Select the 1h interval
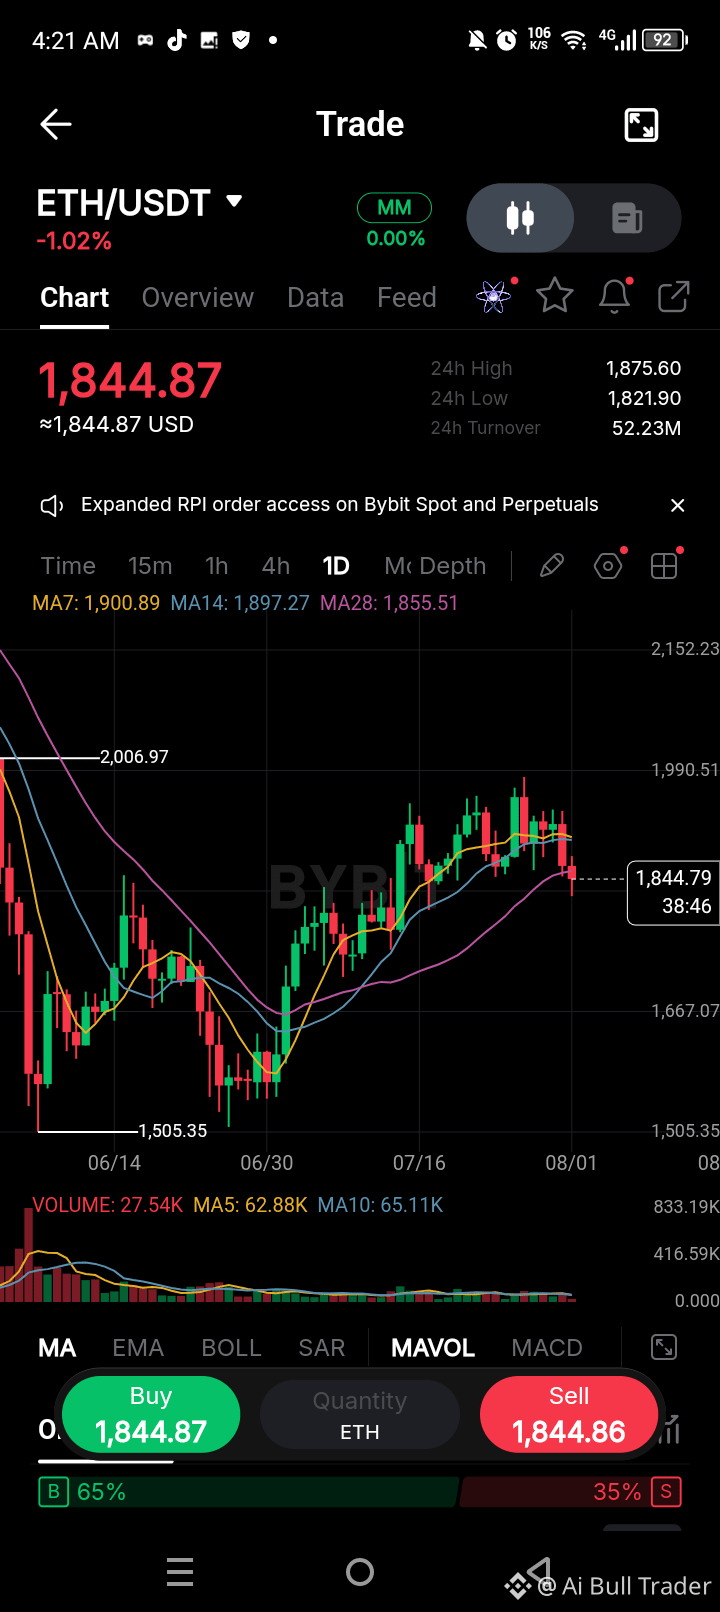720x1612 pixels. pyautogui.click(x=217, y=566)
